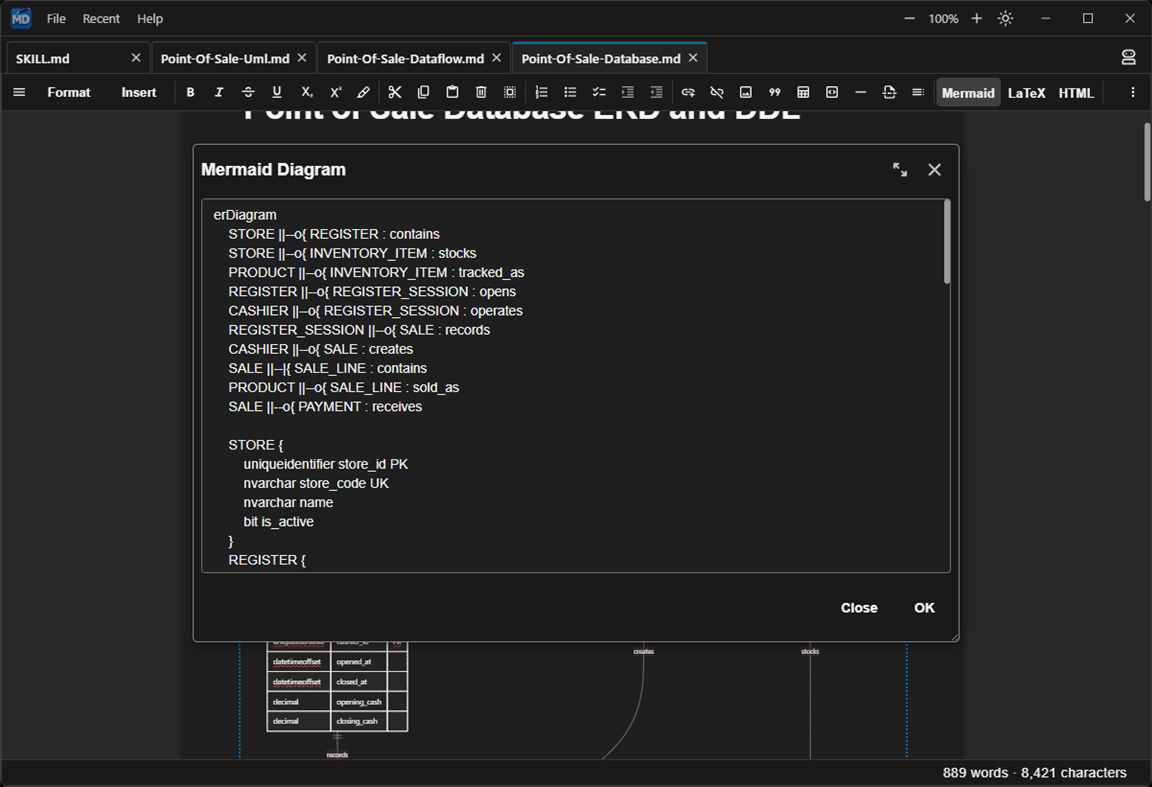Viewport: 1152px width, 787px height.
Task: Insert a code block
Action: coord(832,93)
